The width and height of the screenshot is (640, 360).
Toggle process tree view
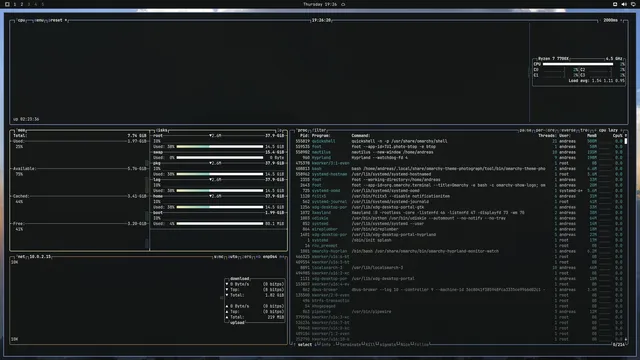click(x=584, y=130)
